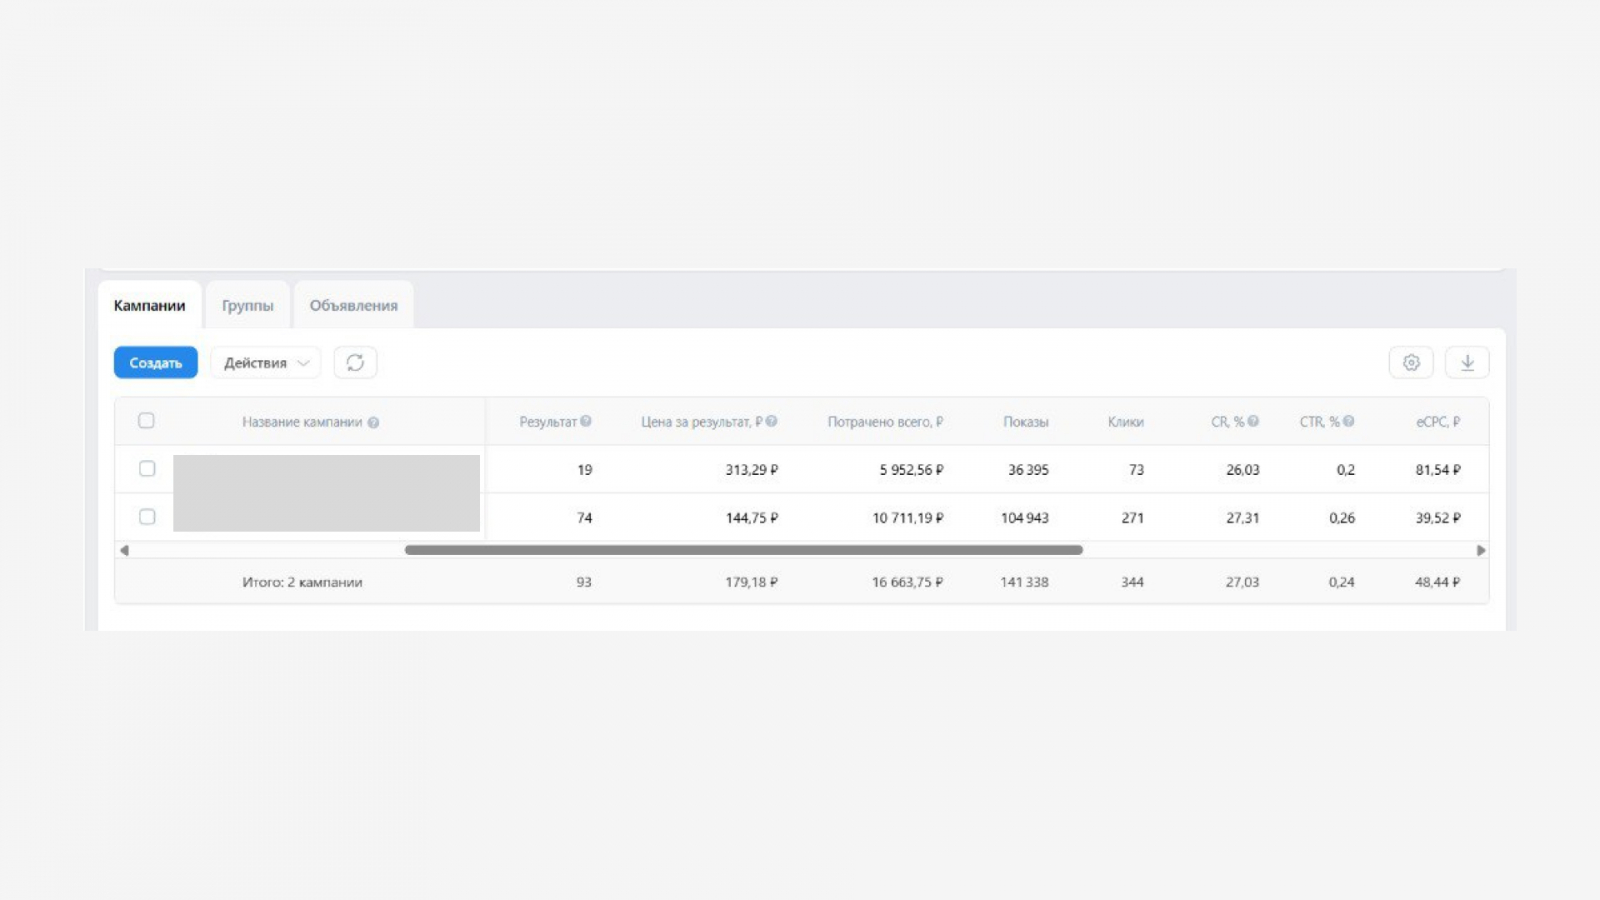The width and height of the screenshot is (1600, 900).
Task: Click the download export icon
Action: coord(1467,363)
